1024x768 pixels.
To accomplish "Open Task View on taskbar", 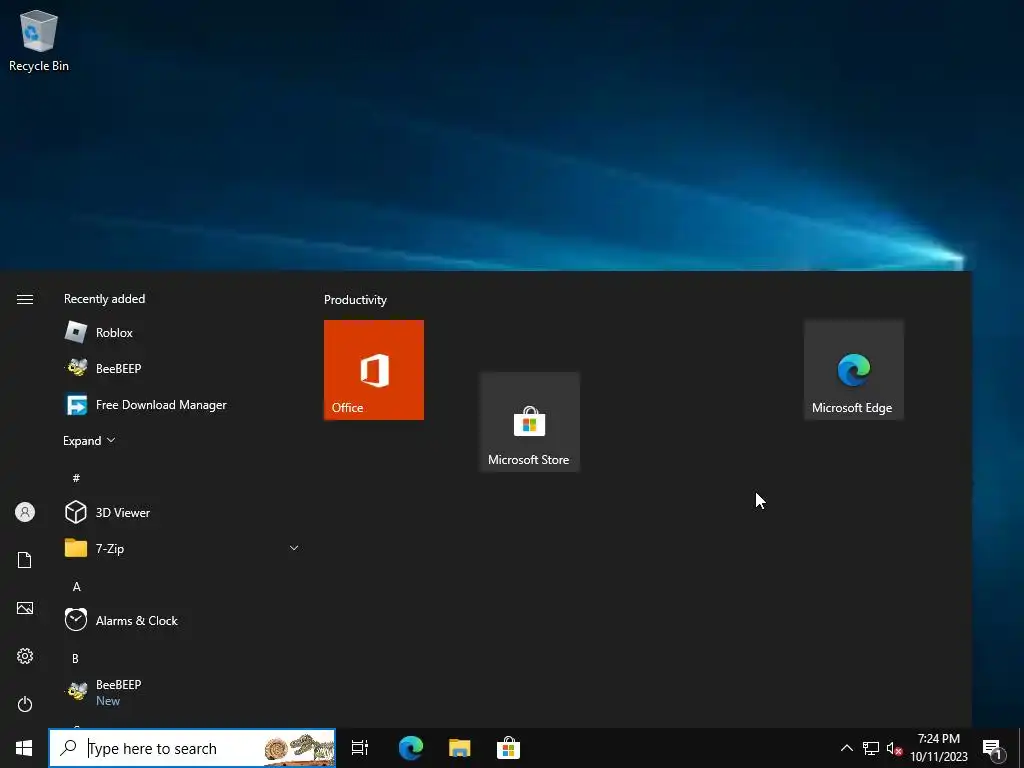I will [360, 748].
